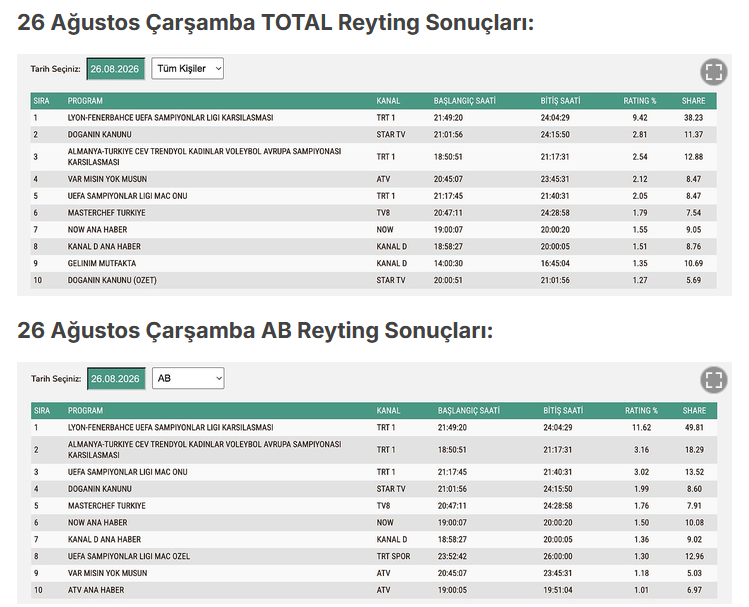Click Tarih Seçiniz label above AB table
Screen dimensions: 749x607
pos(56,379)
